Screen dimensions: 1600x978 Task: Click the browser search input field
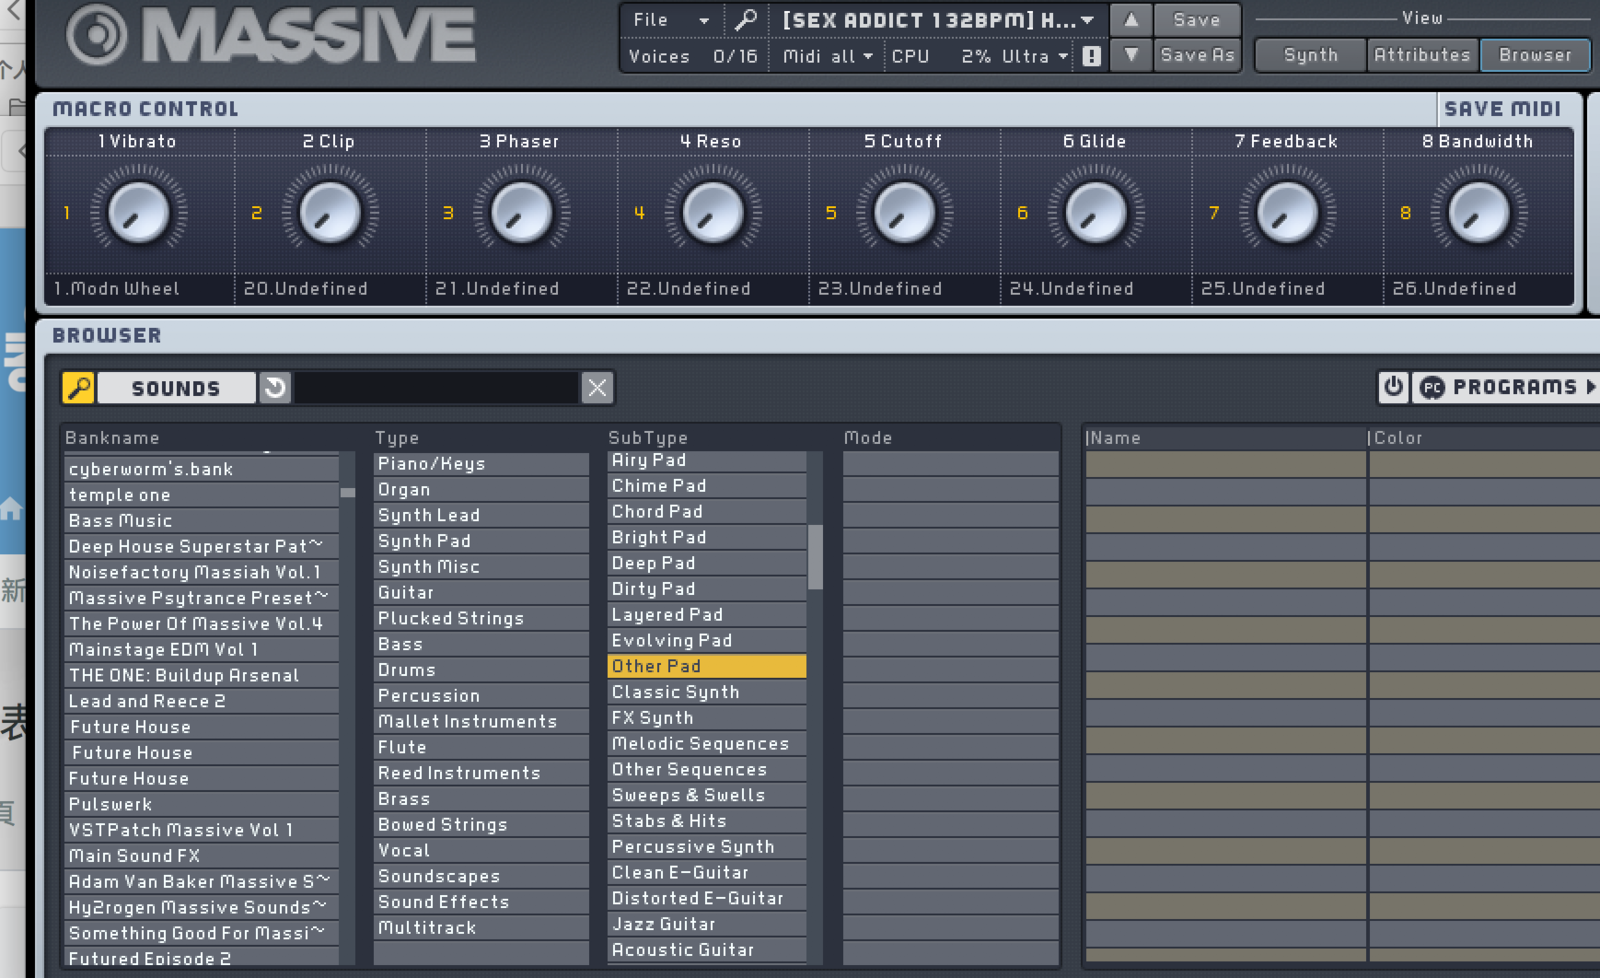[x=436, y=388]
